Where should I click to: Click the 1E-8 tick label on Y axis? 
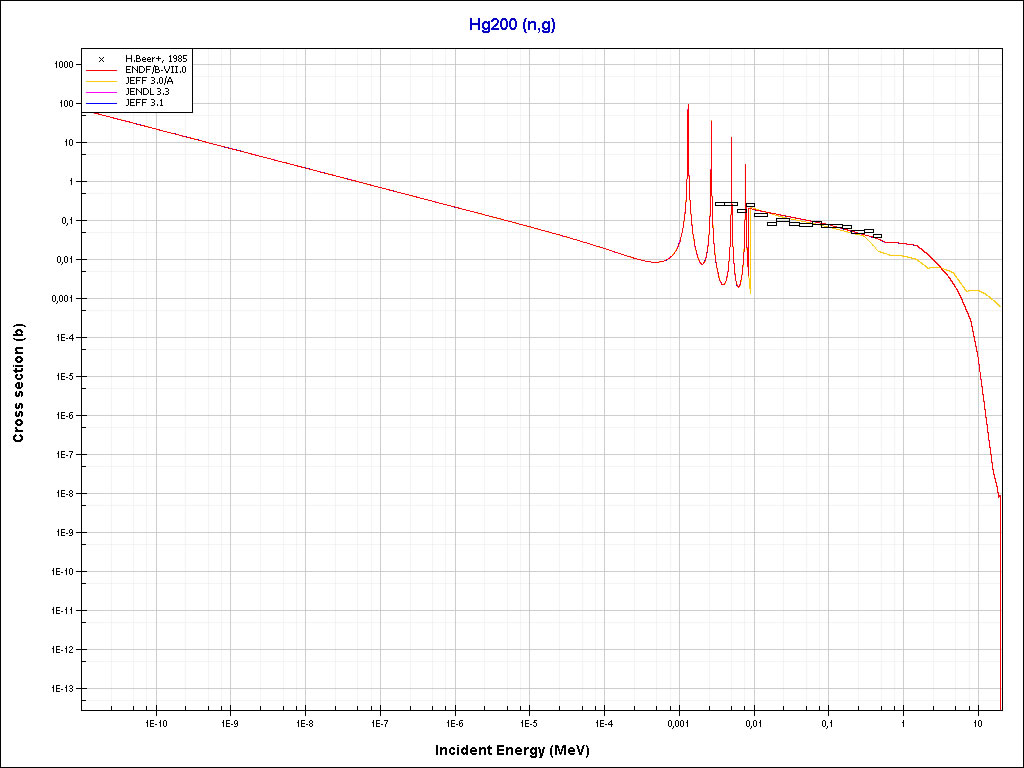click(x=63, y=494)
